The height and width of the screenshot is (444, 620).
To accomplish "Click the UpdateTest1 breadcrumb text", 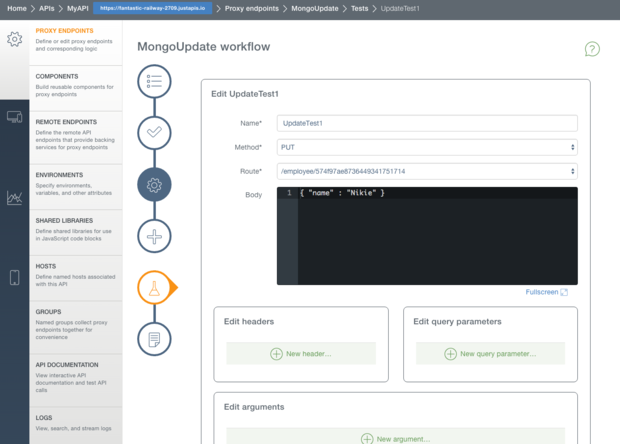I will click(400, 8).
